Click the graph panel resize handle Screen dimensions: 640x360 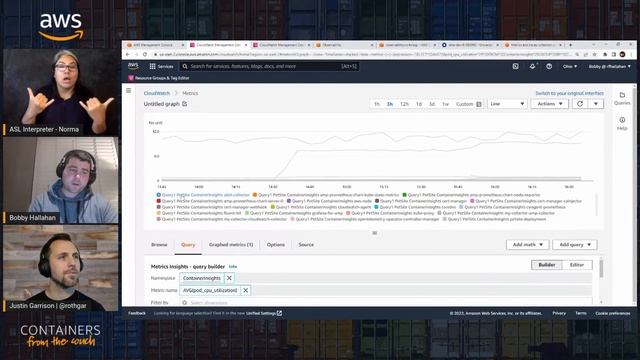[x=374, y=233]
